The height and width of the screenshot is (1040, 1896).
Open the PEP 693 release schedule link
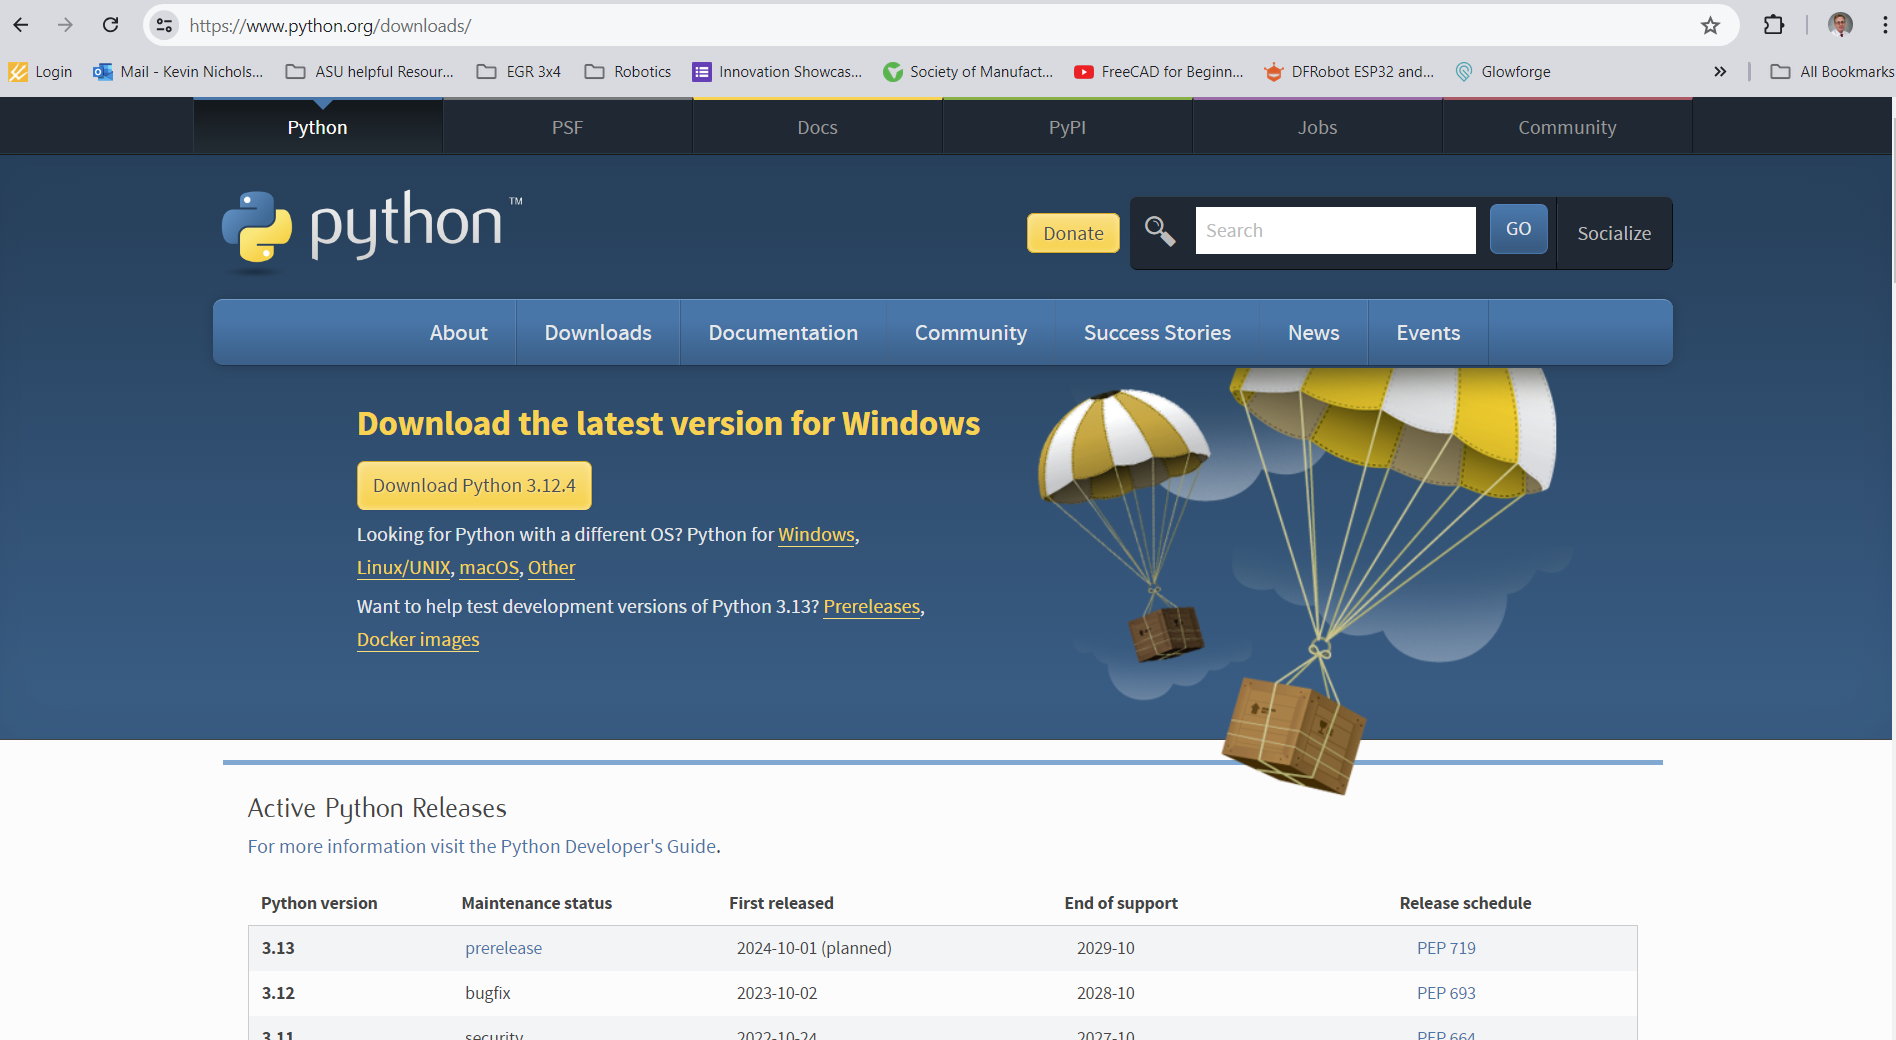[x=1446, y=993]
